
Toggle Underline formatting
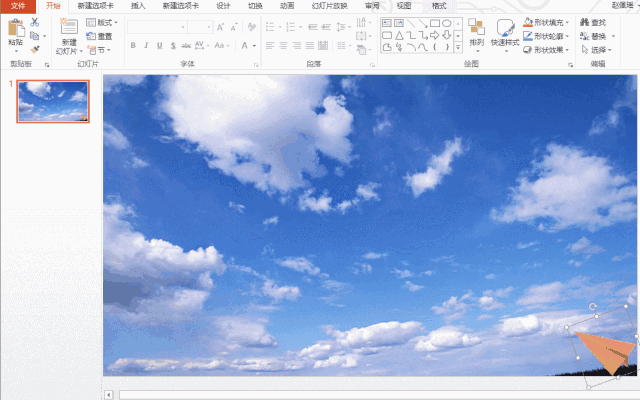coord(160,46)
